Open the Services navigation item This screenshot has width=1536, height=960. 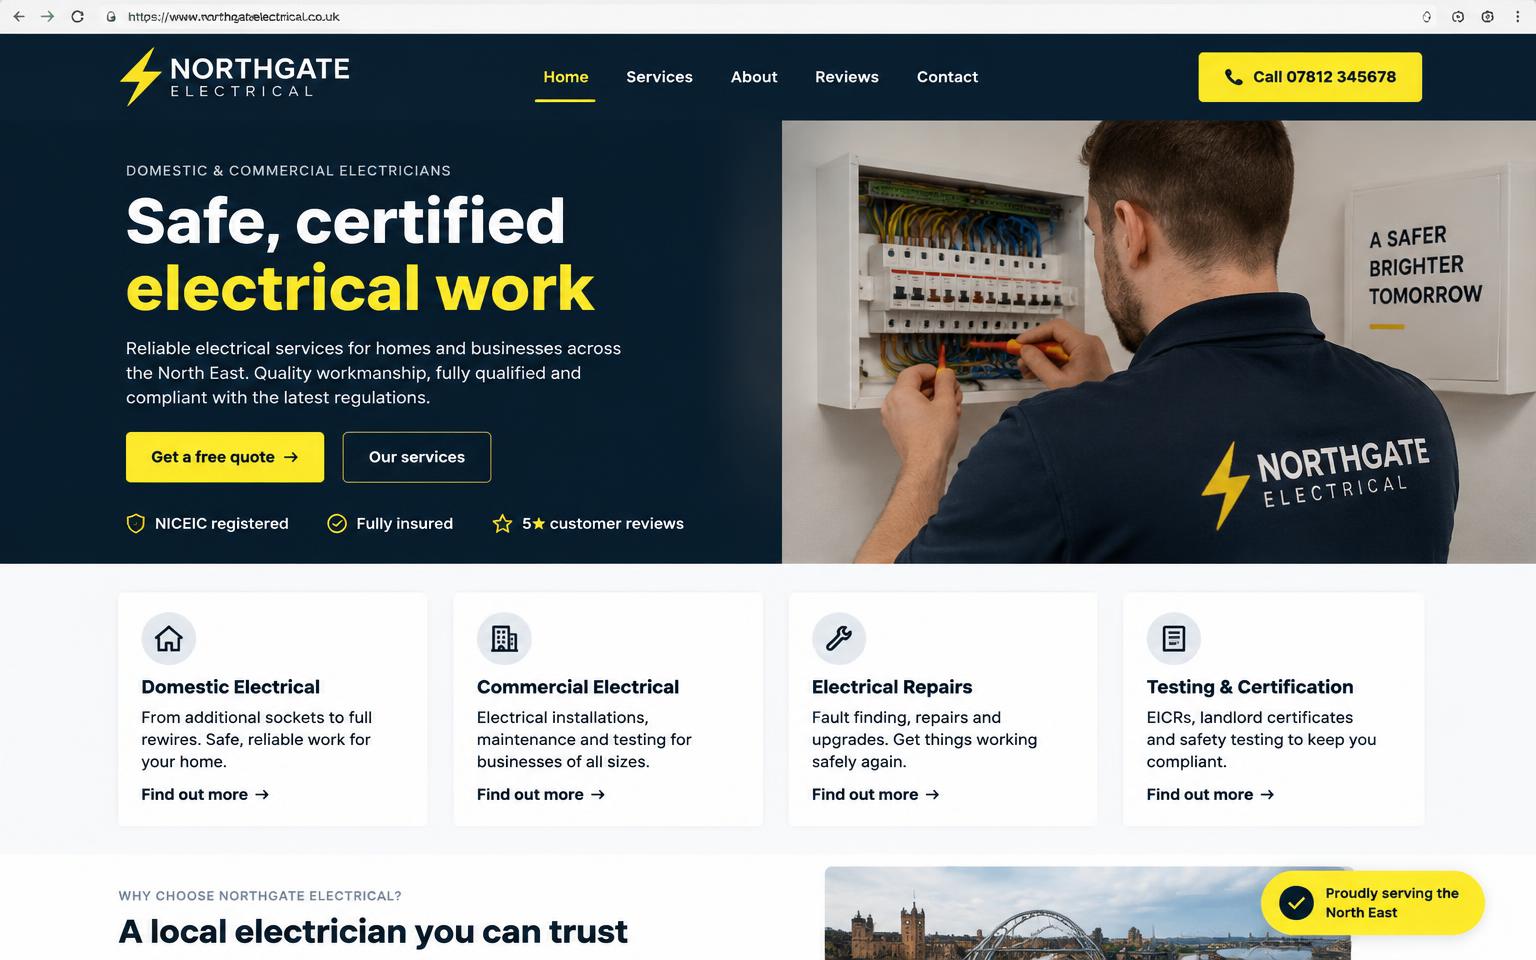[659, 77]
